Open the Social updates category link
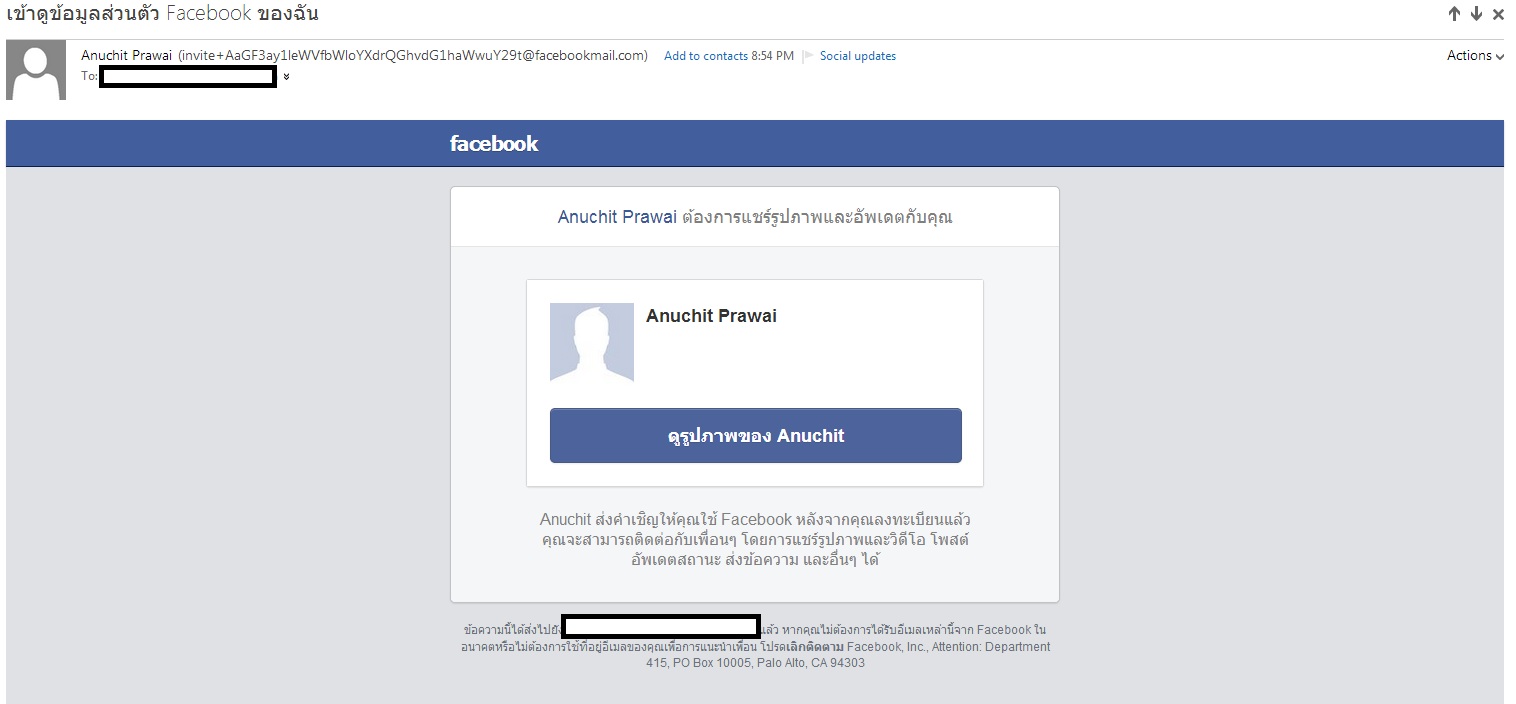Viewport: 1516px width, 704px height. [x=858, y=56]
